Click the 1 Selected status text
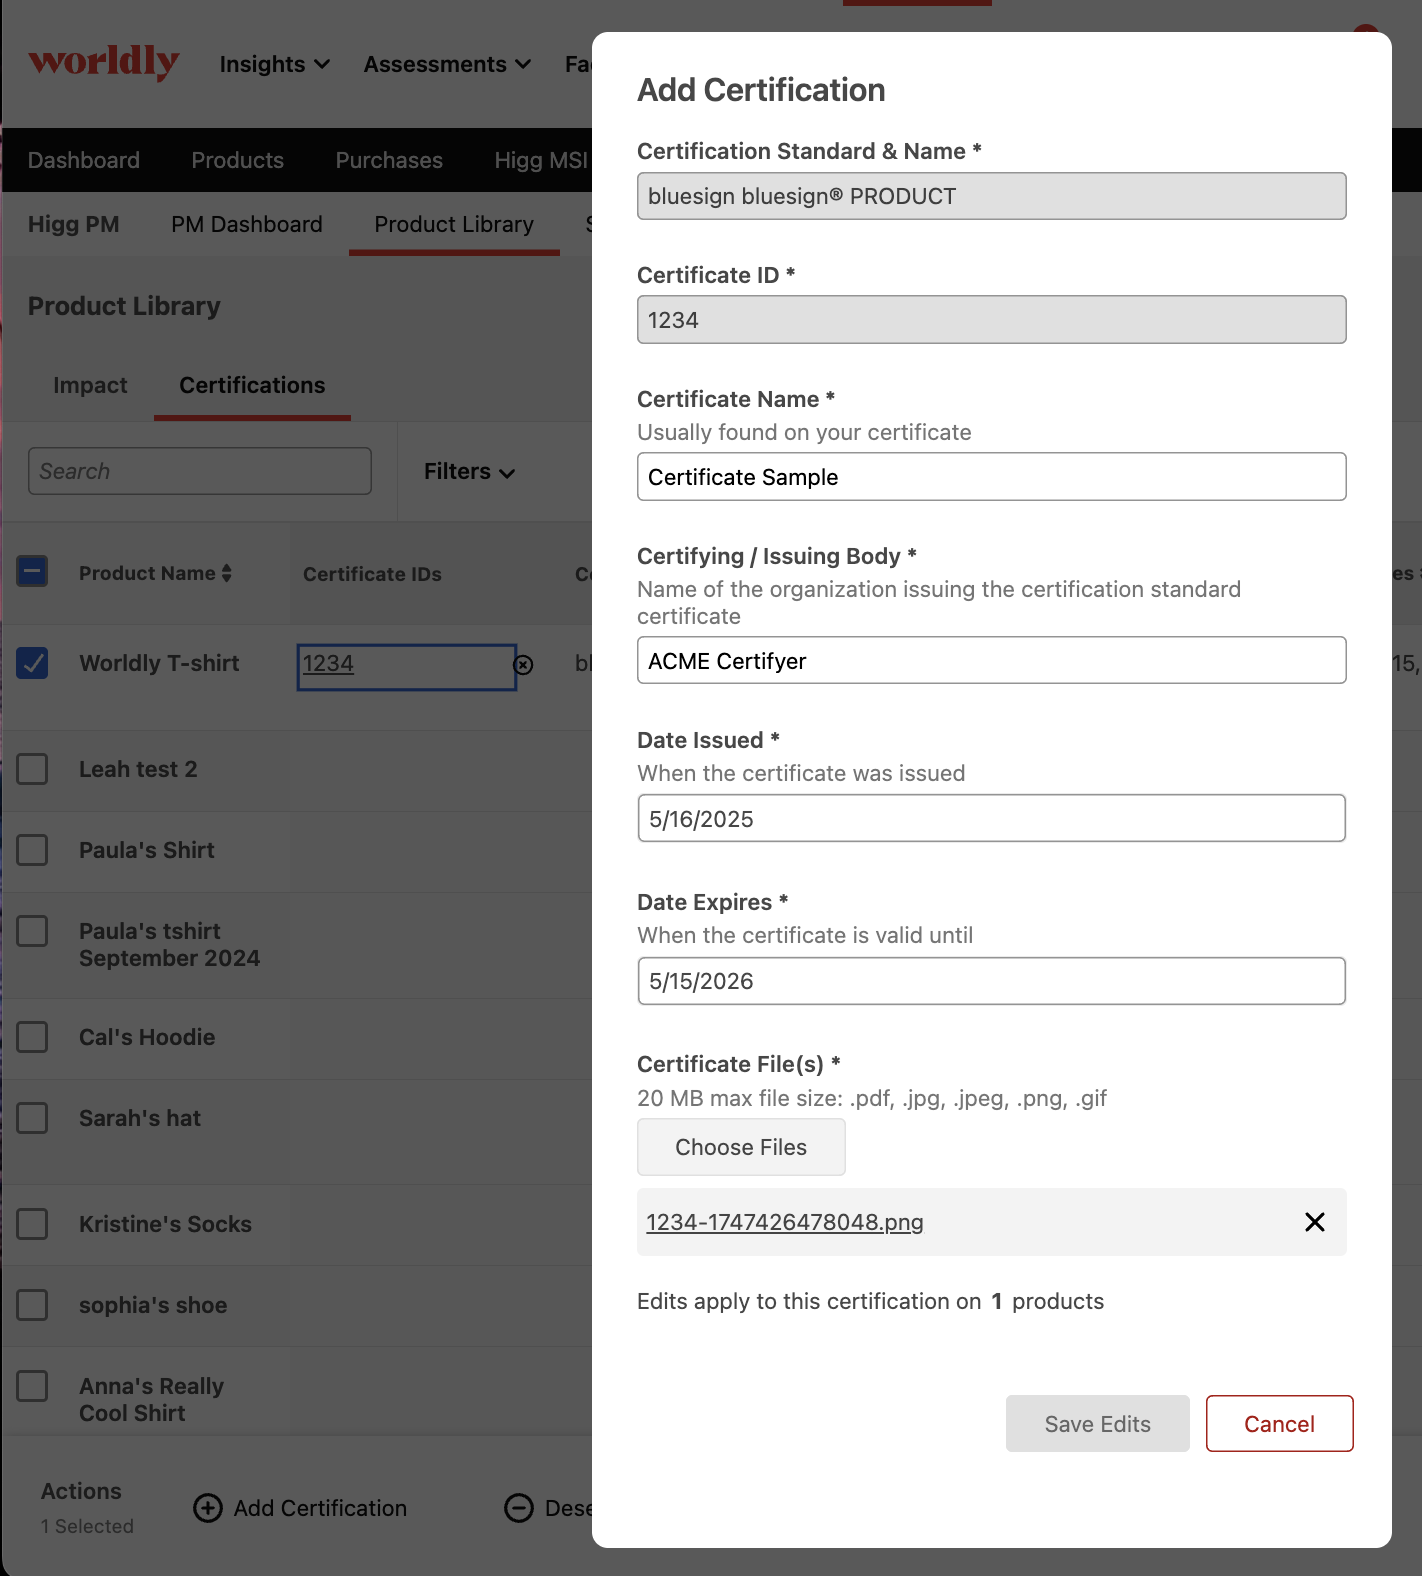Screen dimensions: 1422x1576 point(87,1526)
